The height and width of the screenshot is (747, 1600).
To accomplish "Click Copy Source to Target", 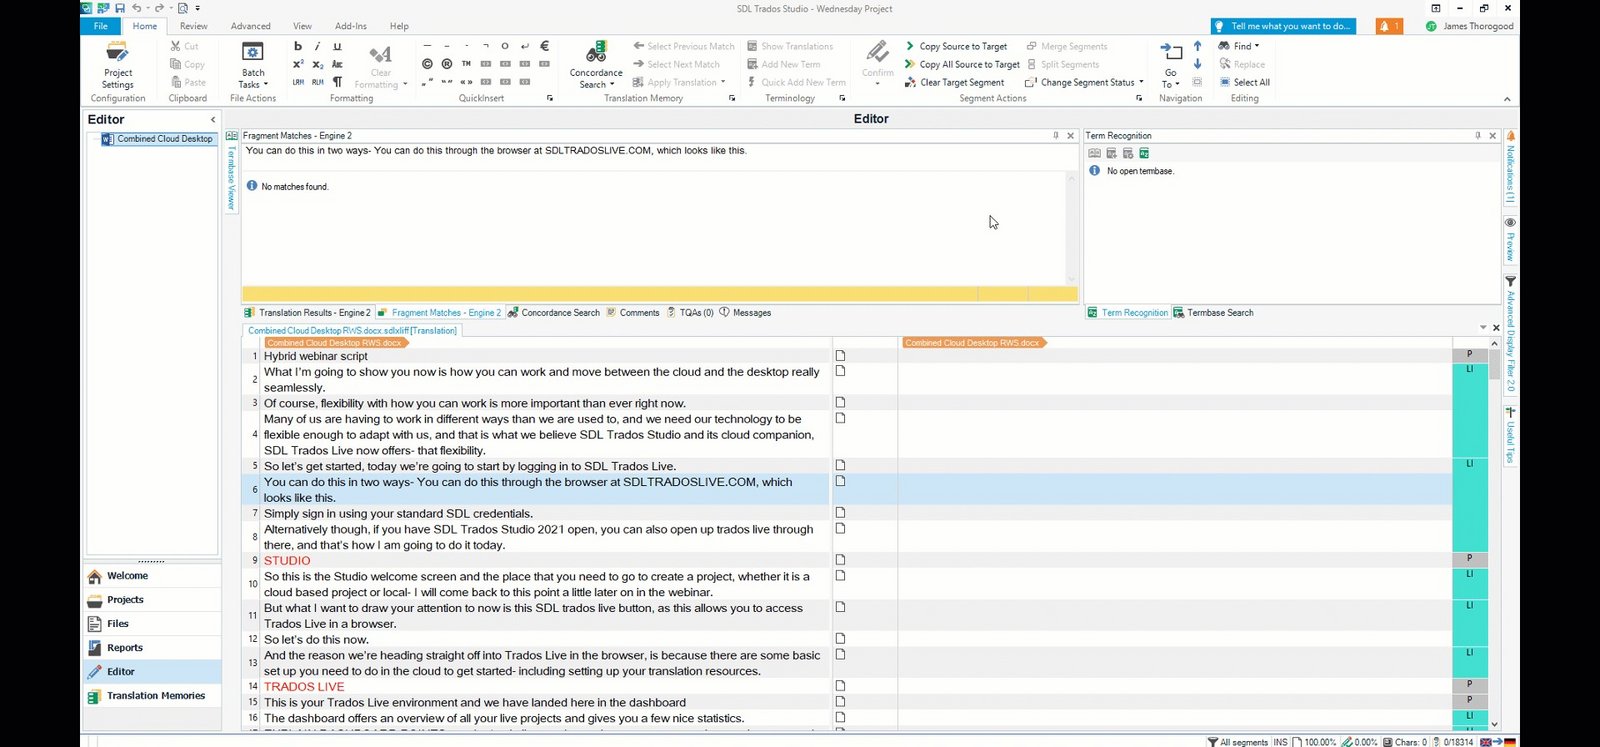I will (x=956, y=46).
